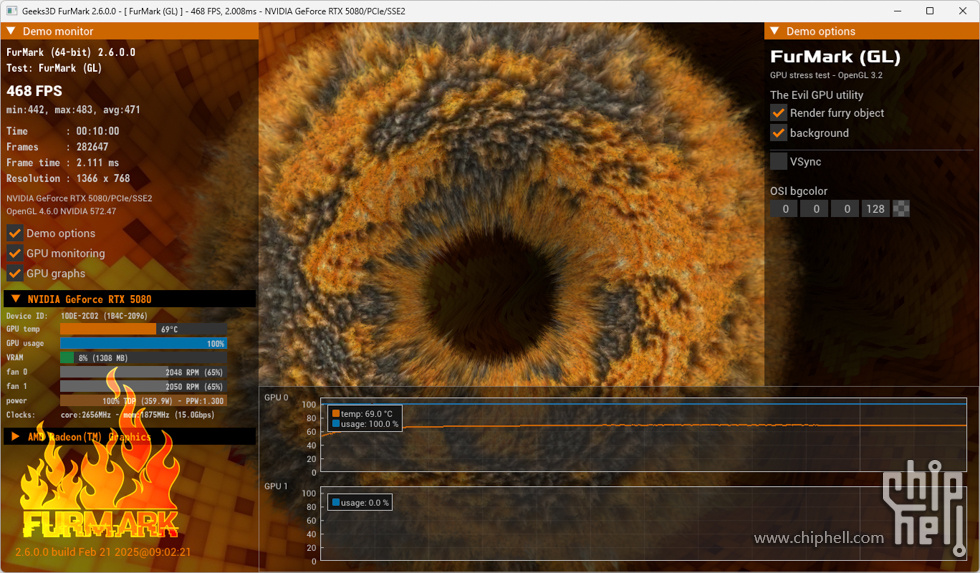Click the Frame time 2.111 ms value
The width and height of the screenshot is (980, 573).
pos(98,162)
